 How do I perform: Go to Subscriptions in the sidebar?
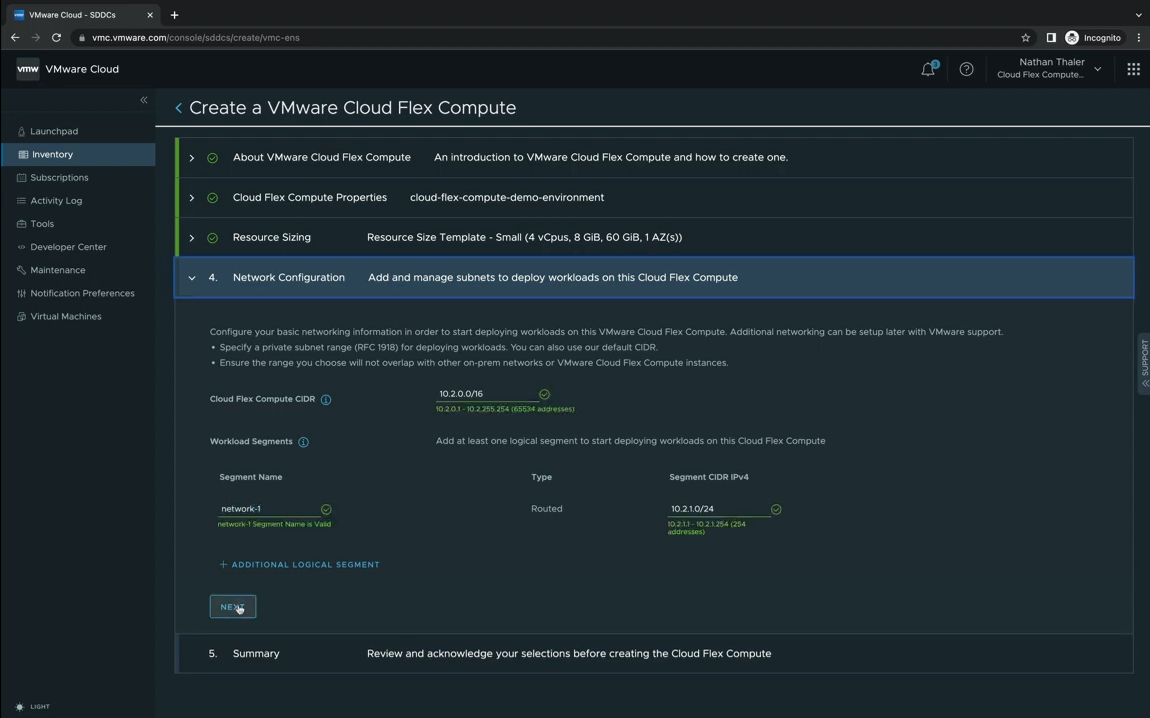(x=59, y=177)
